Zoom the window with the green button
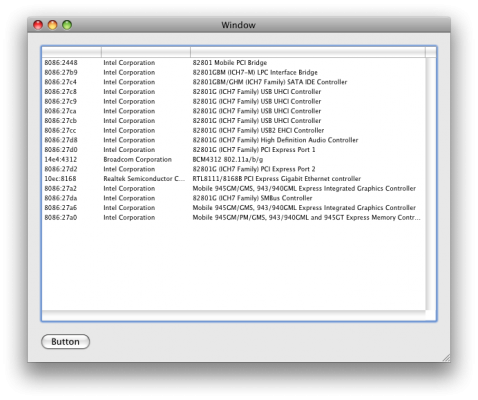 point(67,25)
